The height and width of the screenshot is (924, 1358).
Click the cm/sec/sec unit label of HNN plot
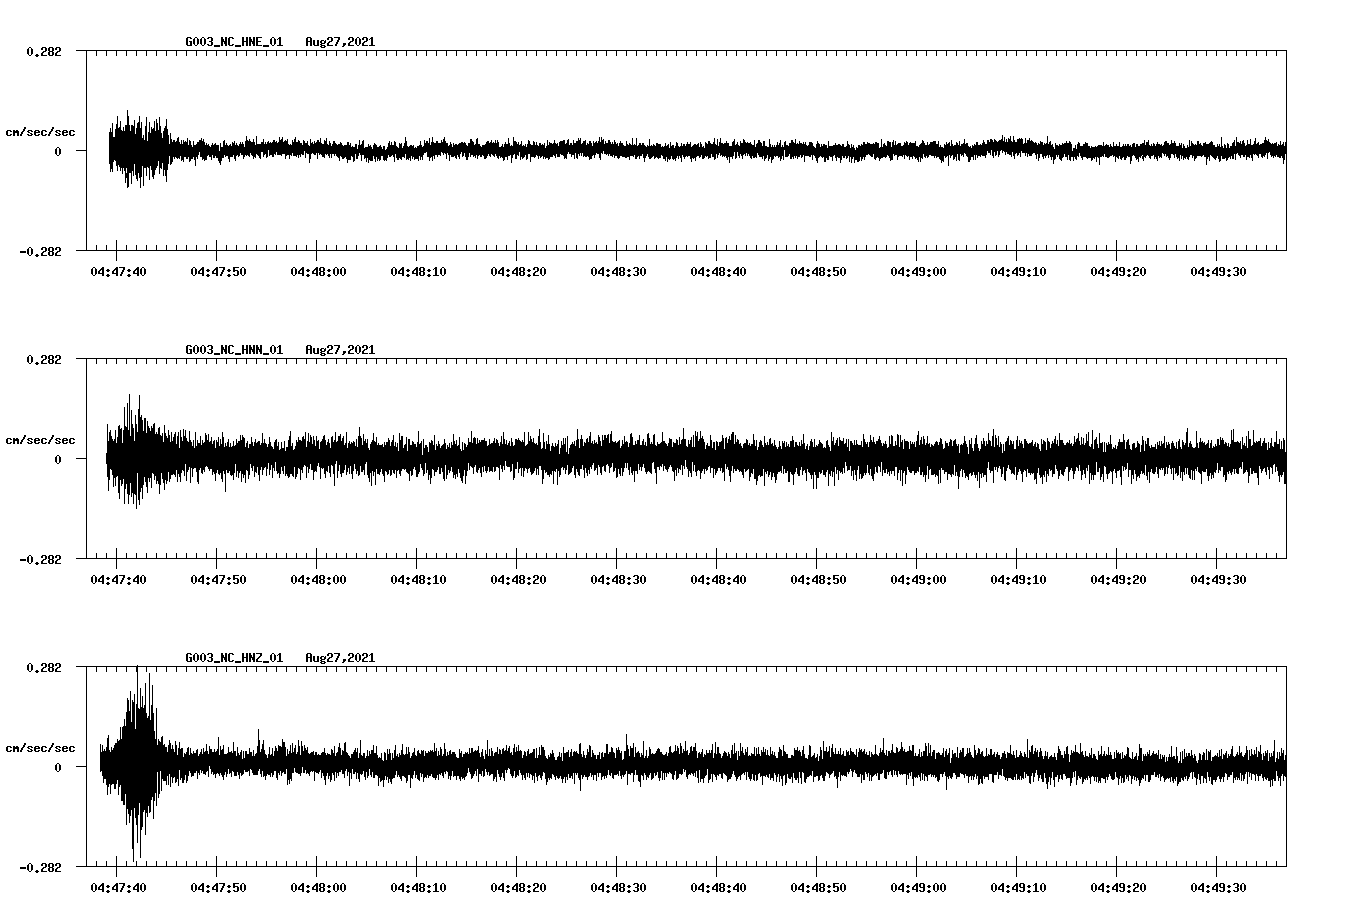point(41,440)
